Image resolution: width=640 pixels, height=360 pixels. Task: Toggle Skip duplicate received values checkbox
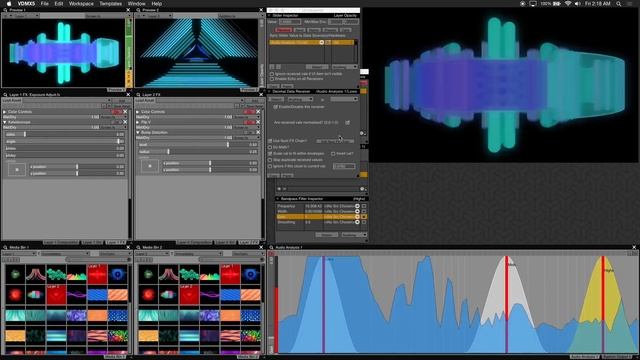click(x=270, y=160)
